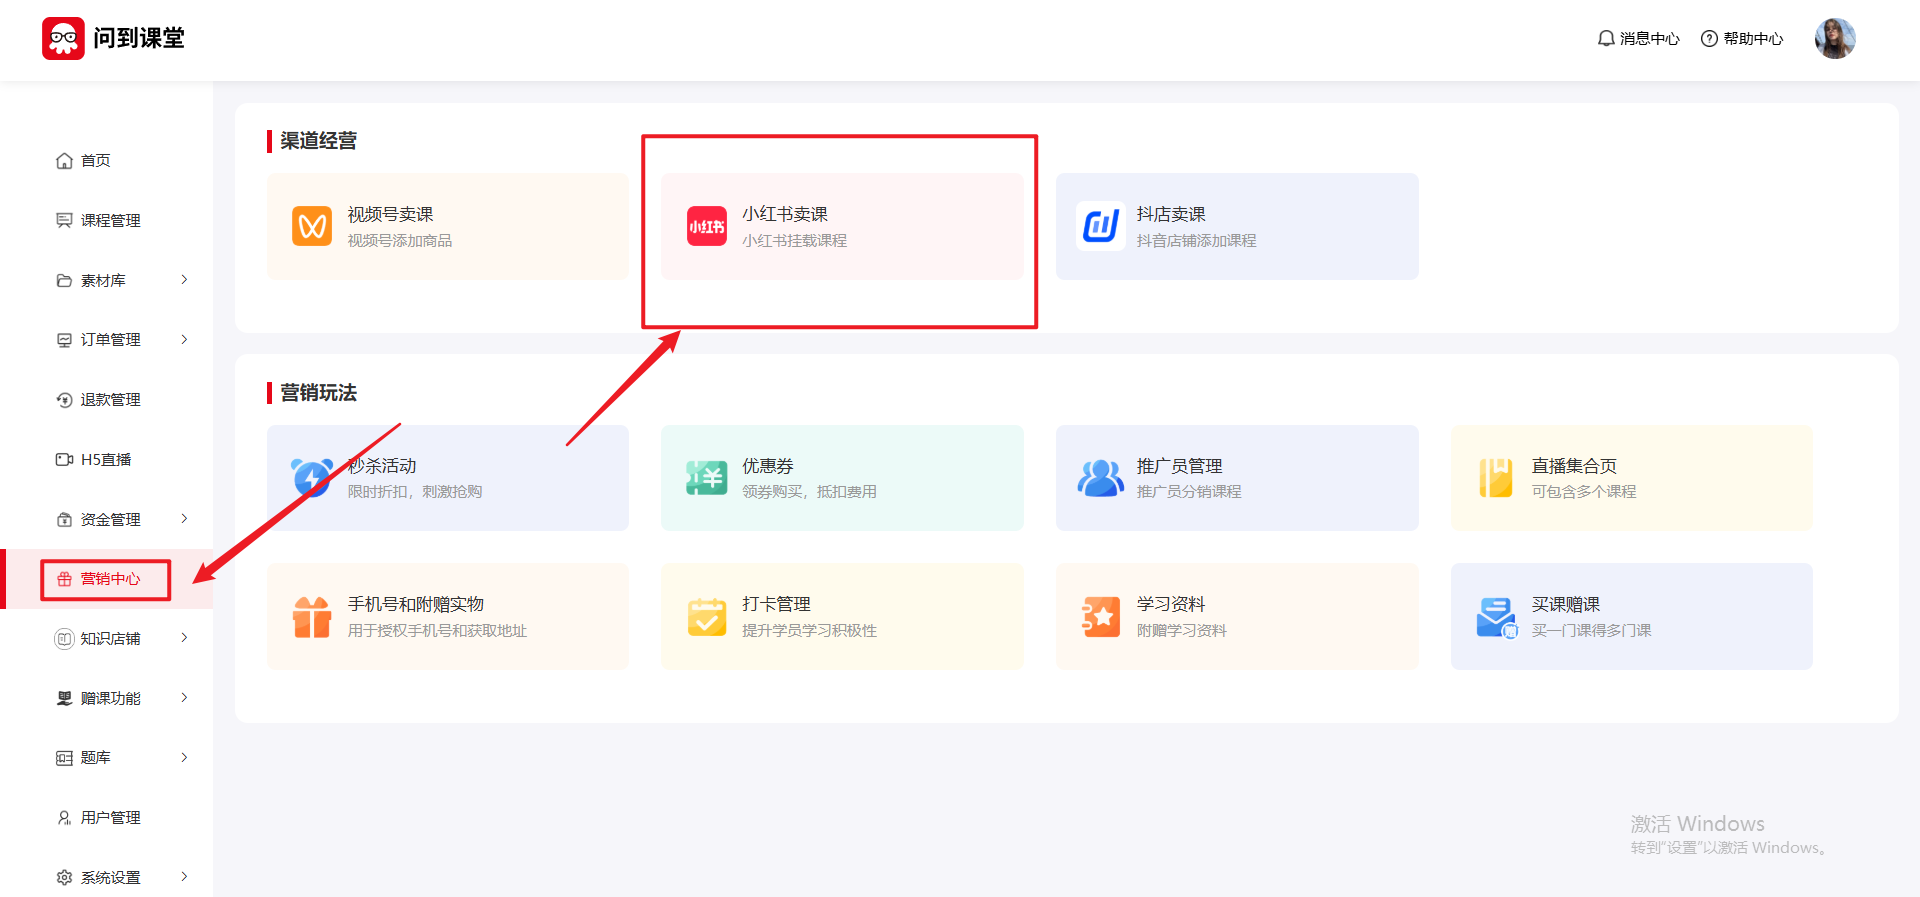
Task: Open the 推广员管理 card title
Action: pos(1180,466)
